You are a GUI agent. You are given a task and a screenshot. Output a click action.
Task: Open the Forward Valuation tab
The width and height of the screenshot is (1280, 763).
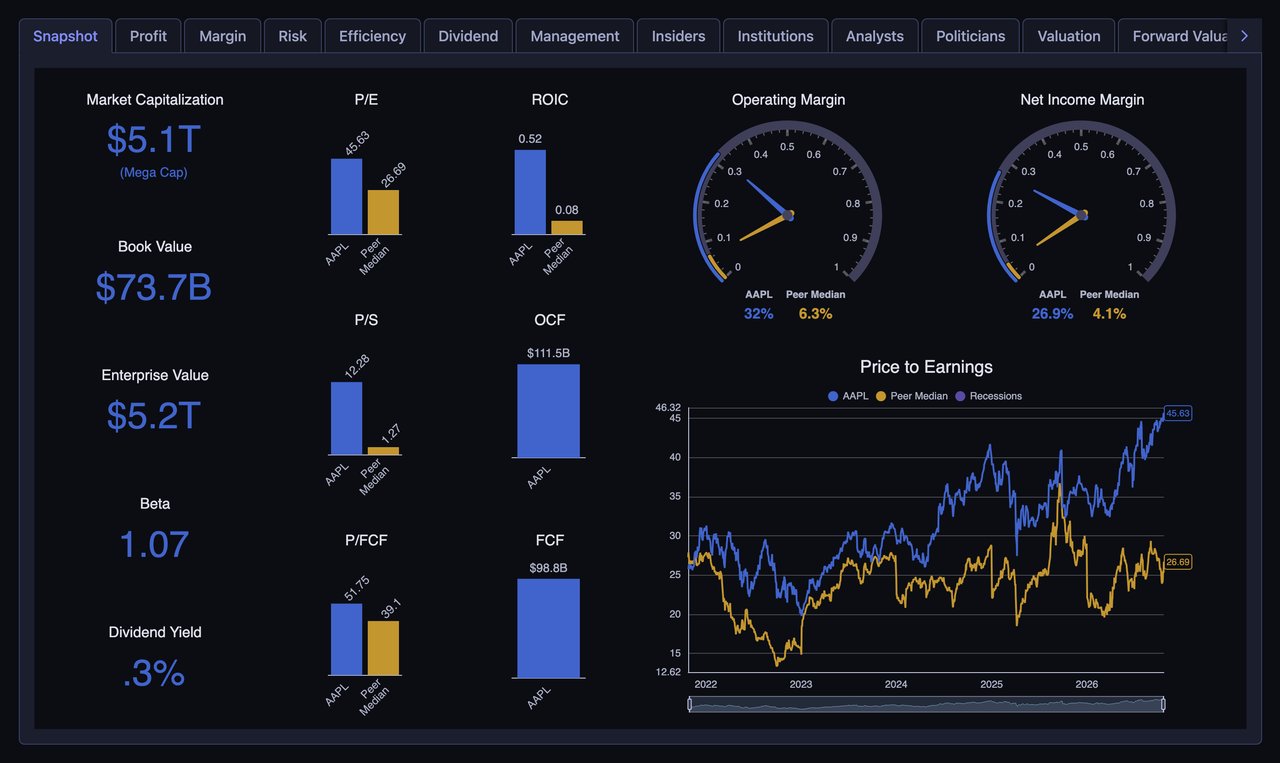click(x=1172, y=36)
